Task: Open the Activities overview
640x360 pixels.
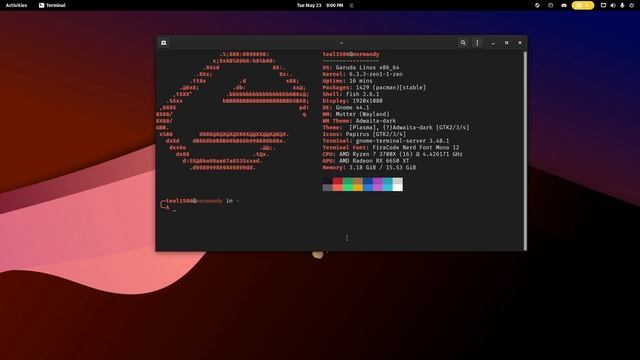Action: pos(16,5)
